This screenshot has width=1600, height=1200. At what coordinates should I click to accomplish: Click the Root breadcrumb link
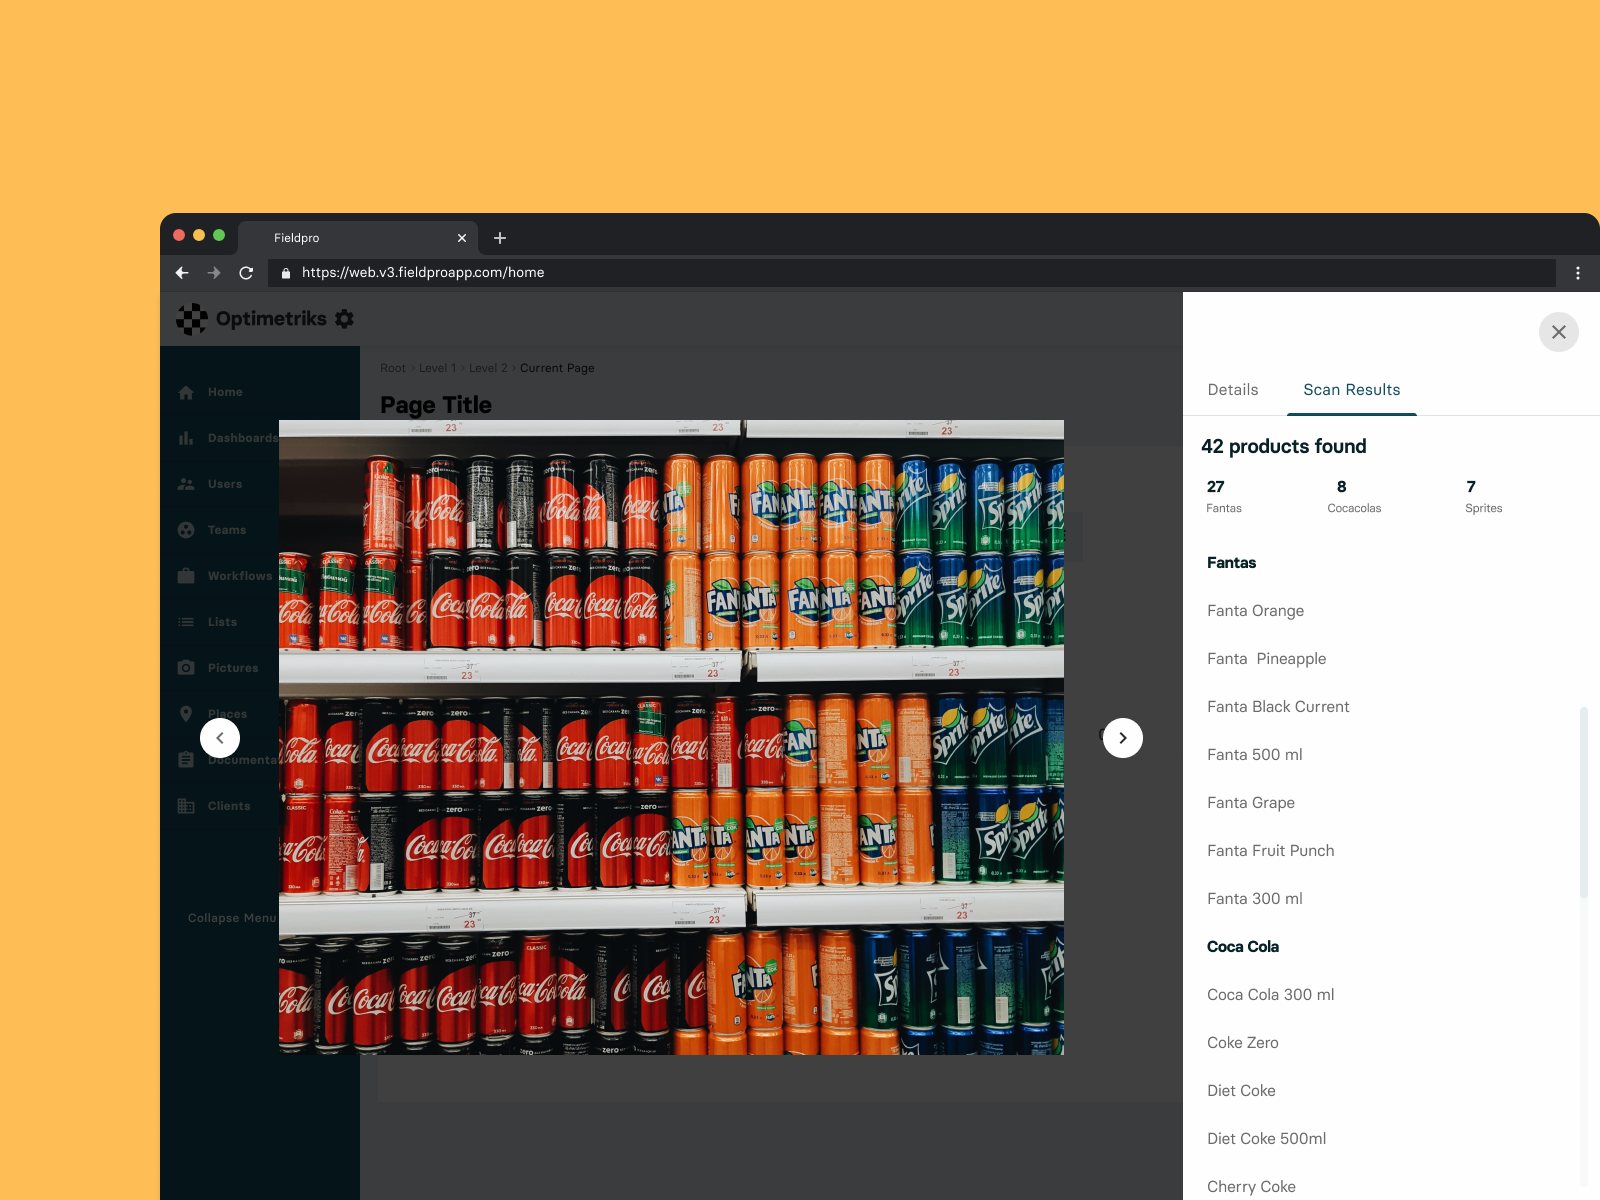(393, 368)
